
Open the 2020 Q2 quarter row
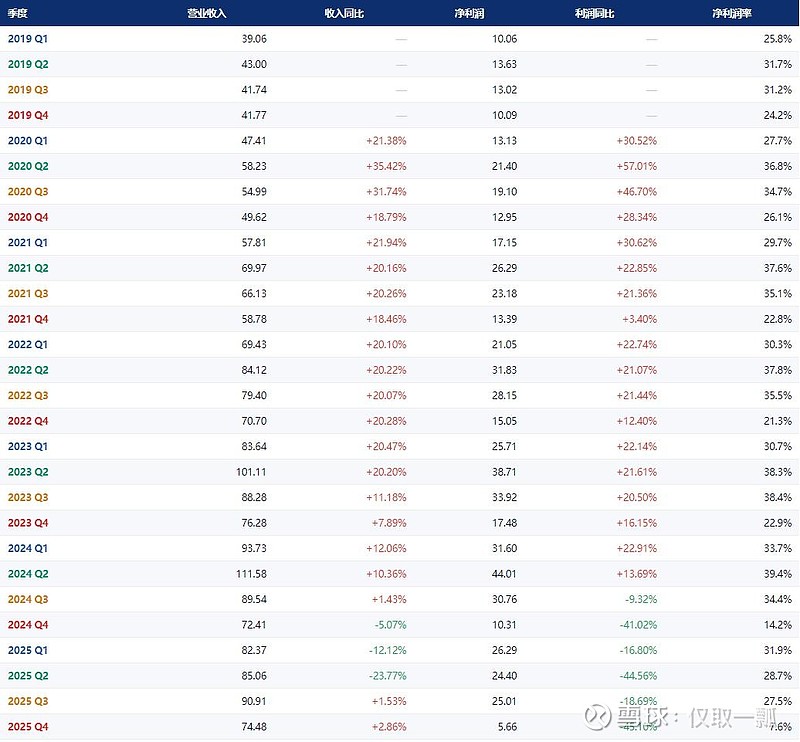pos(28,166)
